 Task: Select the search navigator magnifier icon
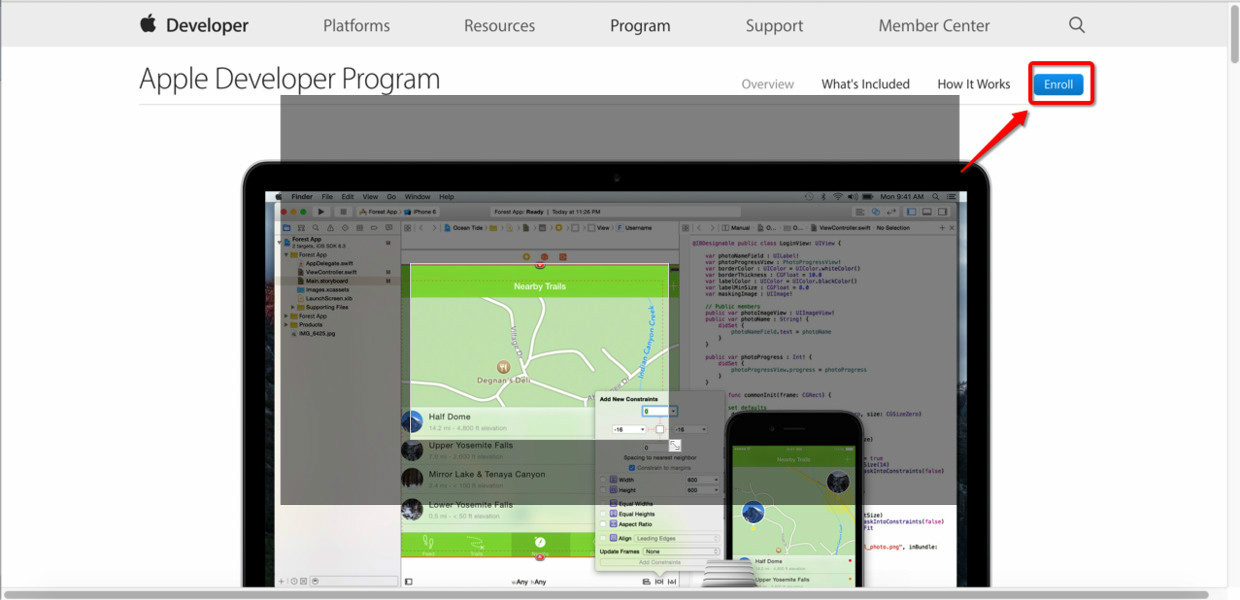point(316,228)
